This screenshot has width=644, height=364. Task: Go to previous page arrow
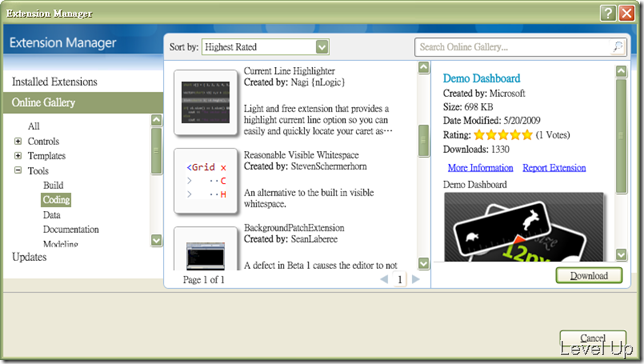(384, 279)
